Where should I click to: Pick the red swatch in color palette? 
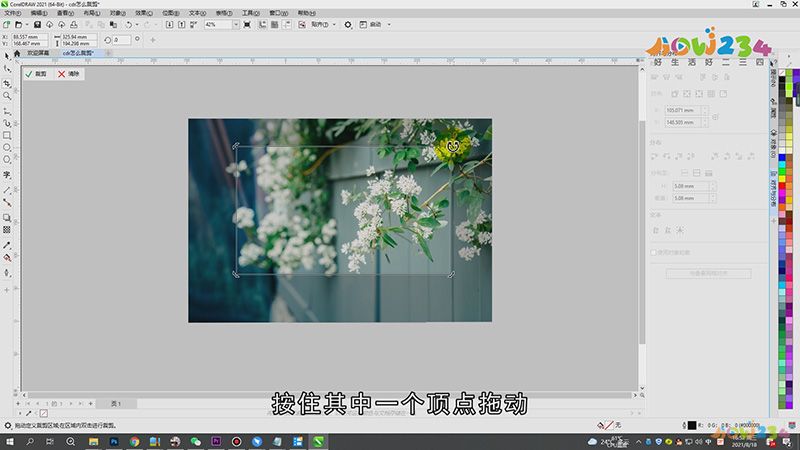coord(782,187)
